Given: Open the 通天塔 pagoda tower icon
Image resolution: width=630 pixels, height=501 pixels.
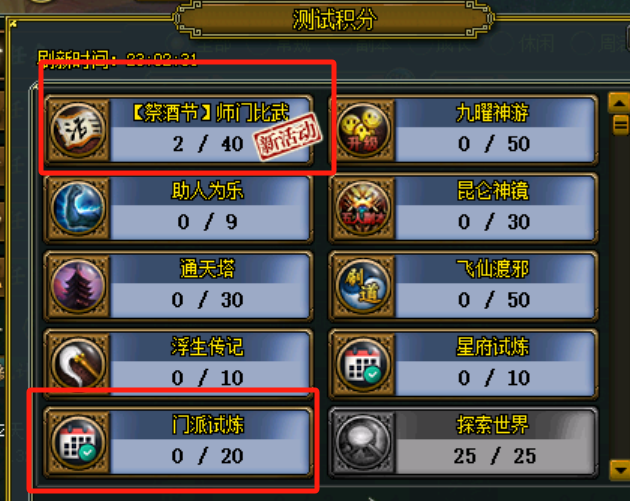Looking at the screenshot, I should (78, 286).
